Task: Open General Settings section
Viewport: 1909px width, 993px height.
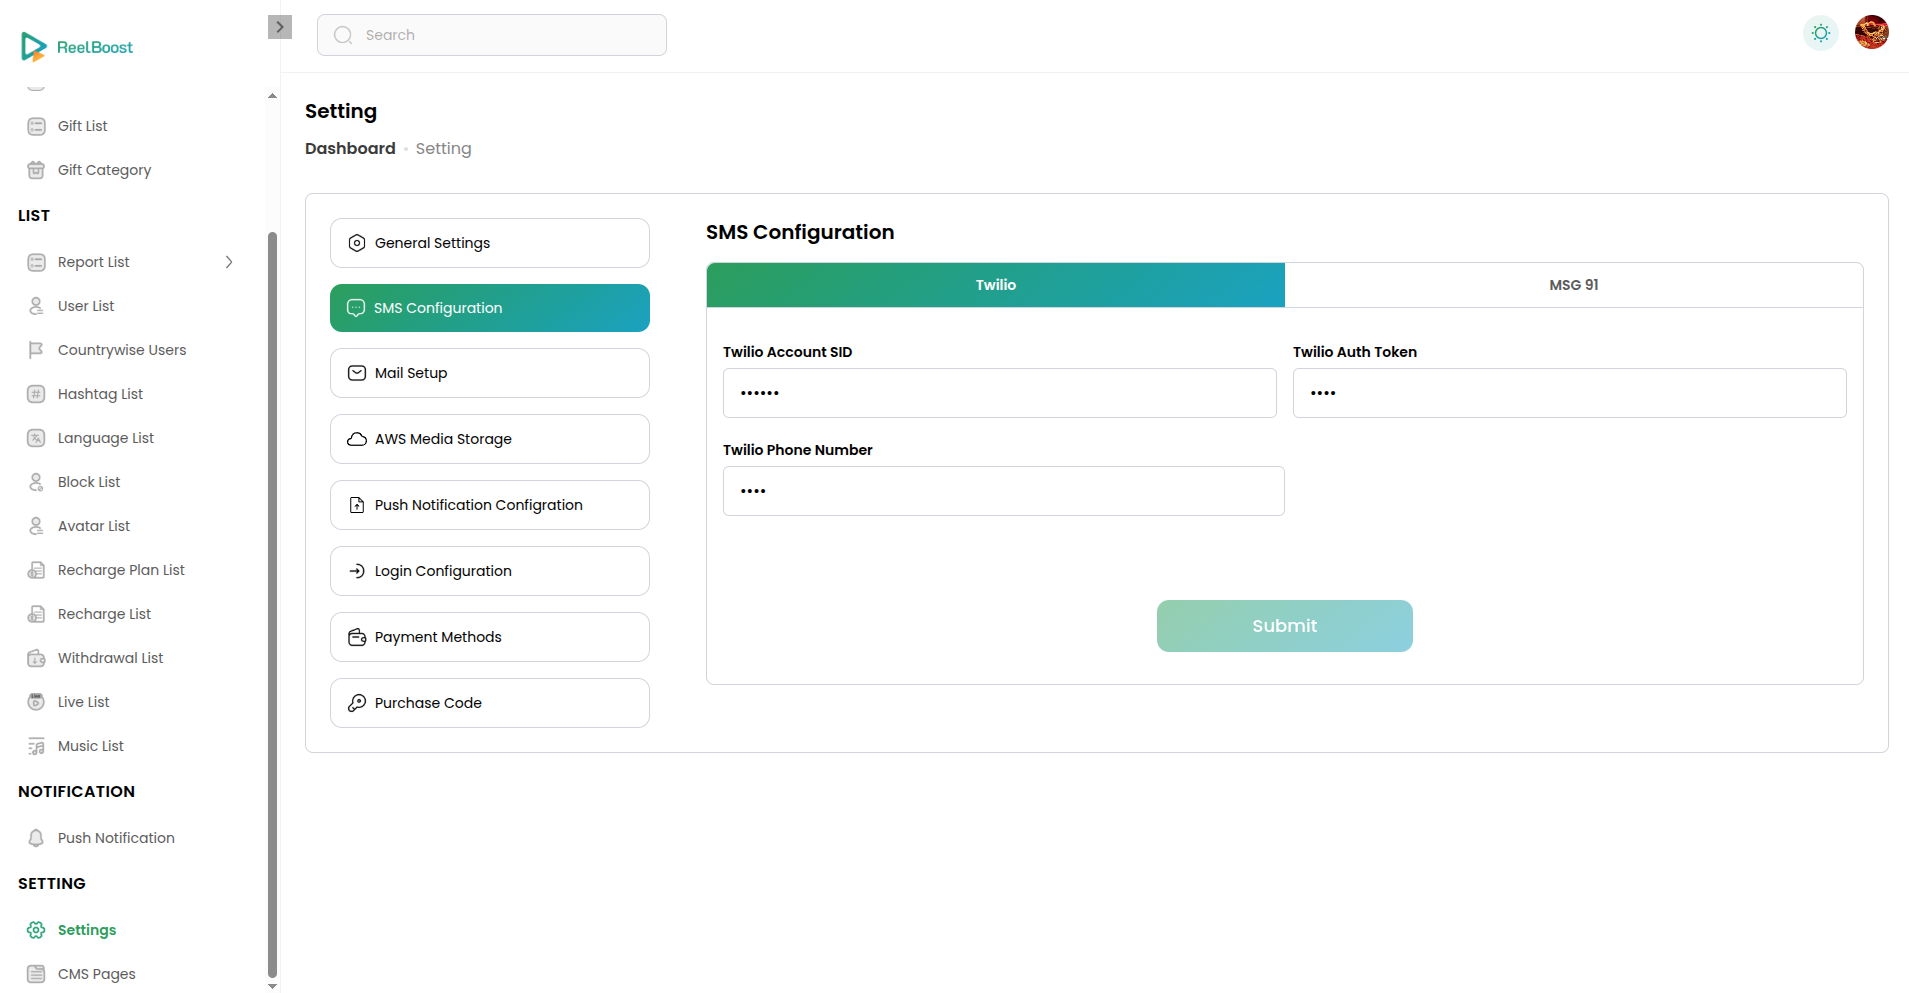Action: point(490,243)
